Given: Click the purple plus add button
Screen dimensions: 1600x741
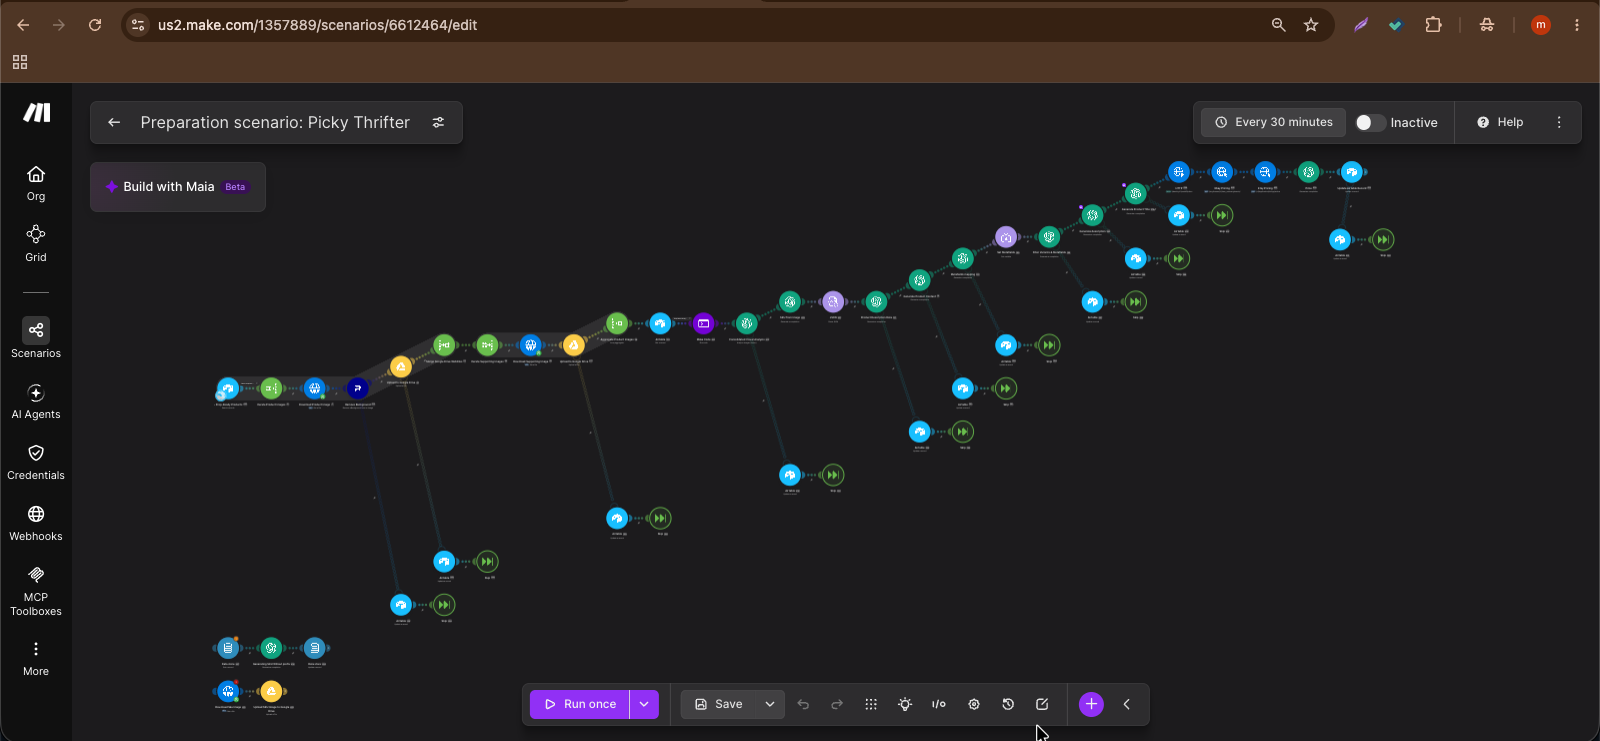Looking at the screenshot, I should (1091, 704).
